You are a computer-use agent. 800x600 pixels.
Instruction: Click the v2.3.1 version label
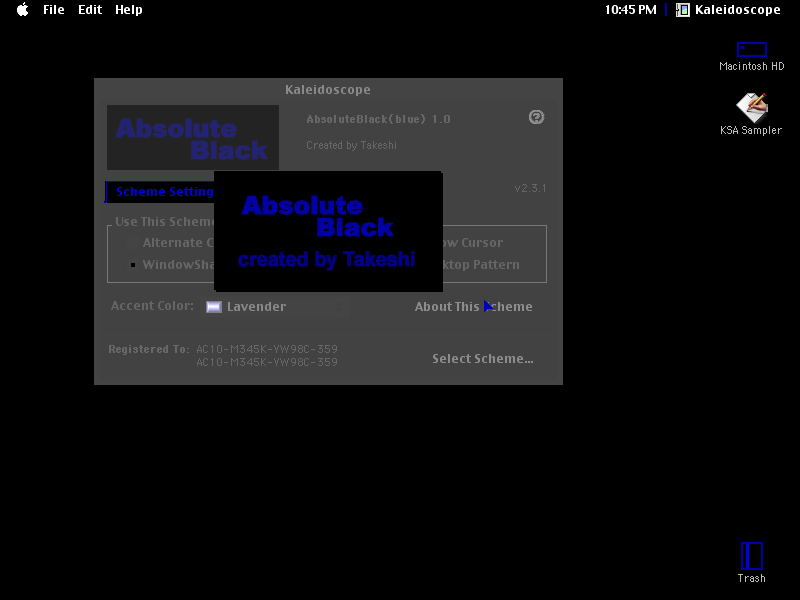point(530,188)
